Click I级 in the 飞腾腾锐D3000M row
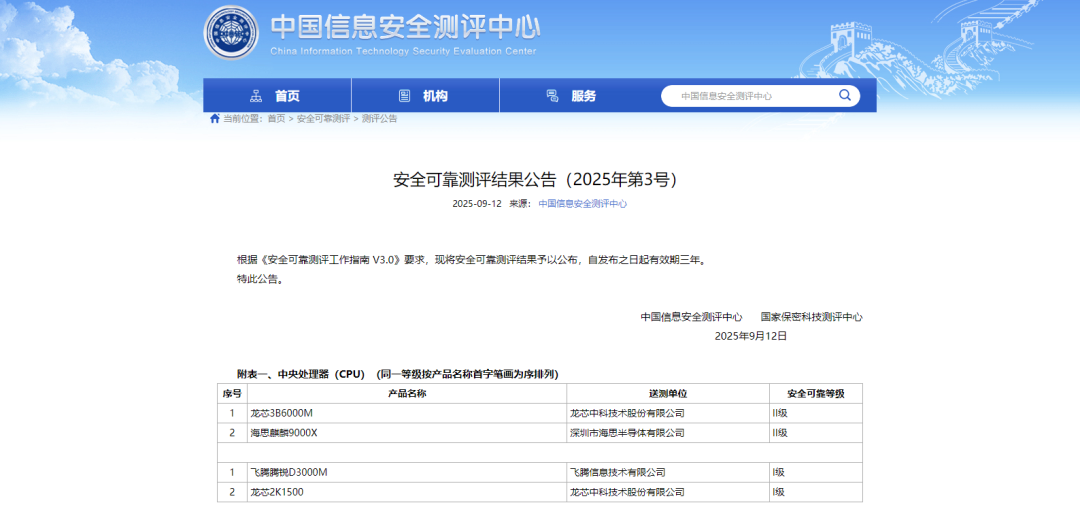Screen dimensions: 1080x505 (x=816, y=473)
